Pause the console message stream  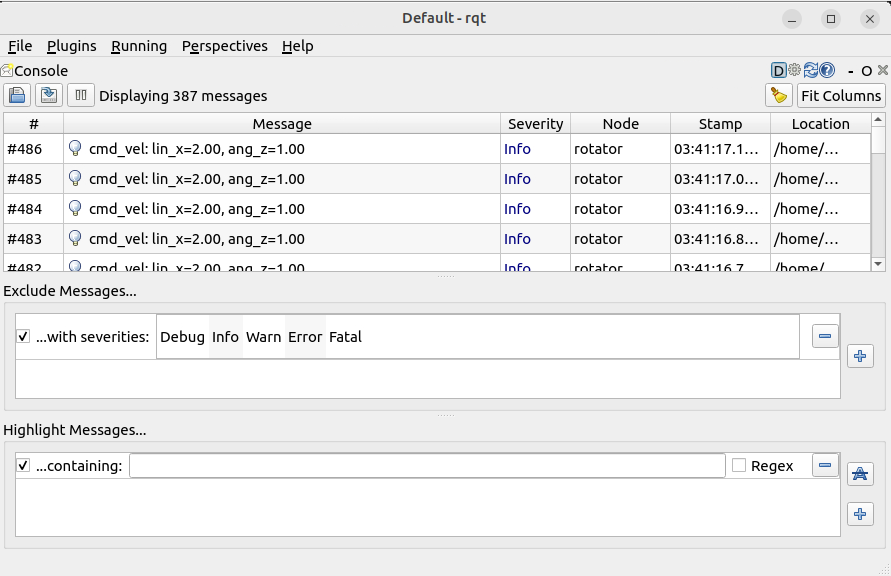point(81,96)
